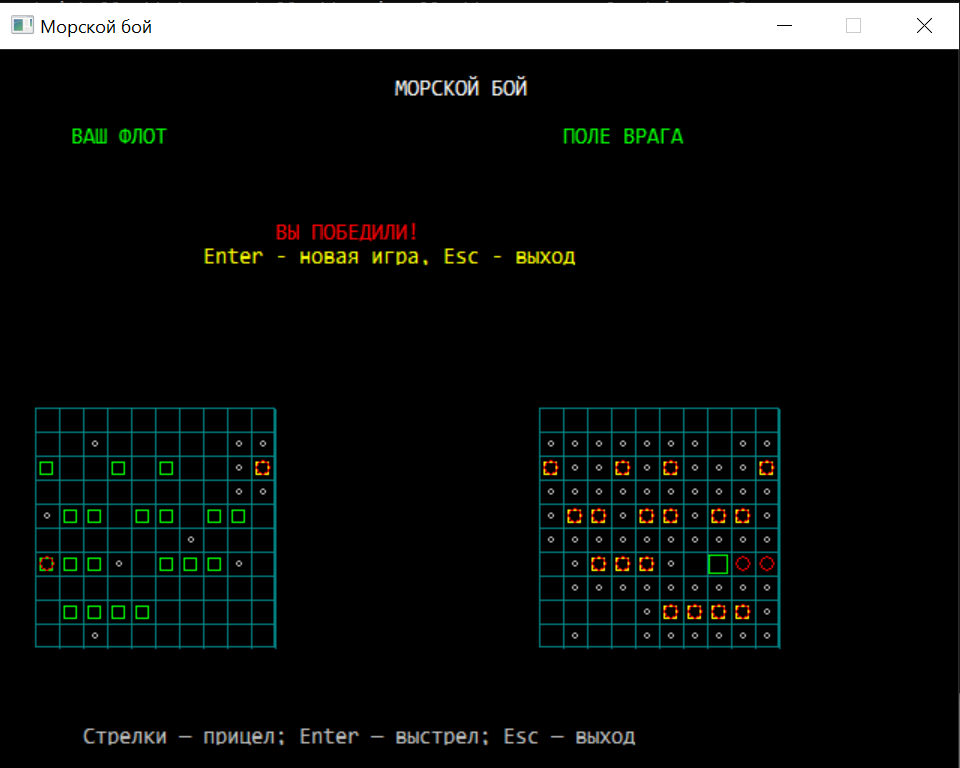Maximize the Морской бой window
Image resolution: width=960 pixels, height=768 pixels.
click(853, 25)
